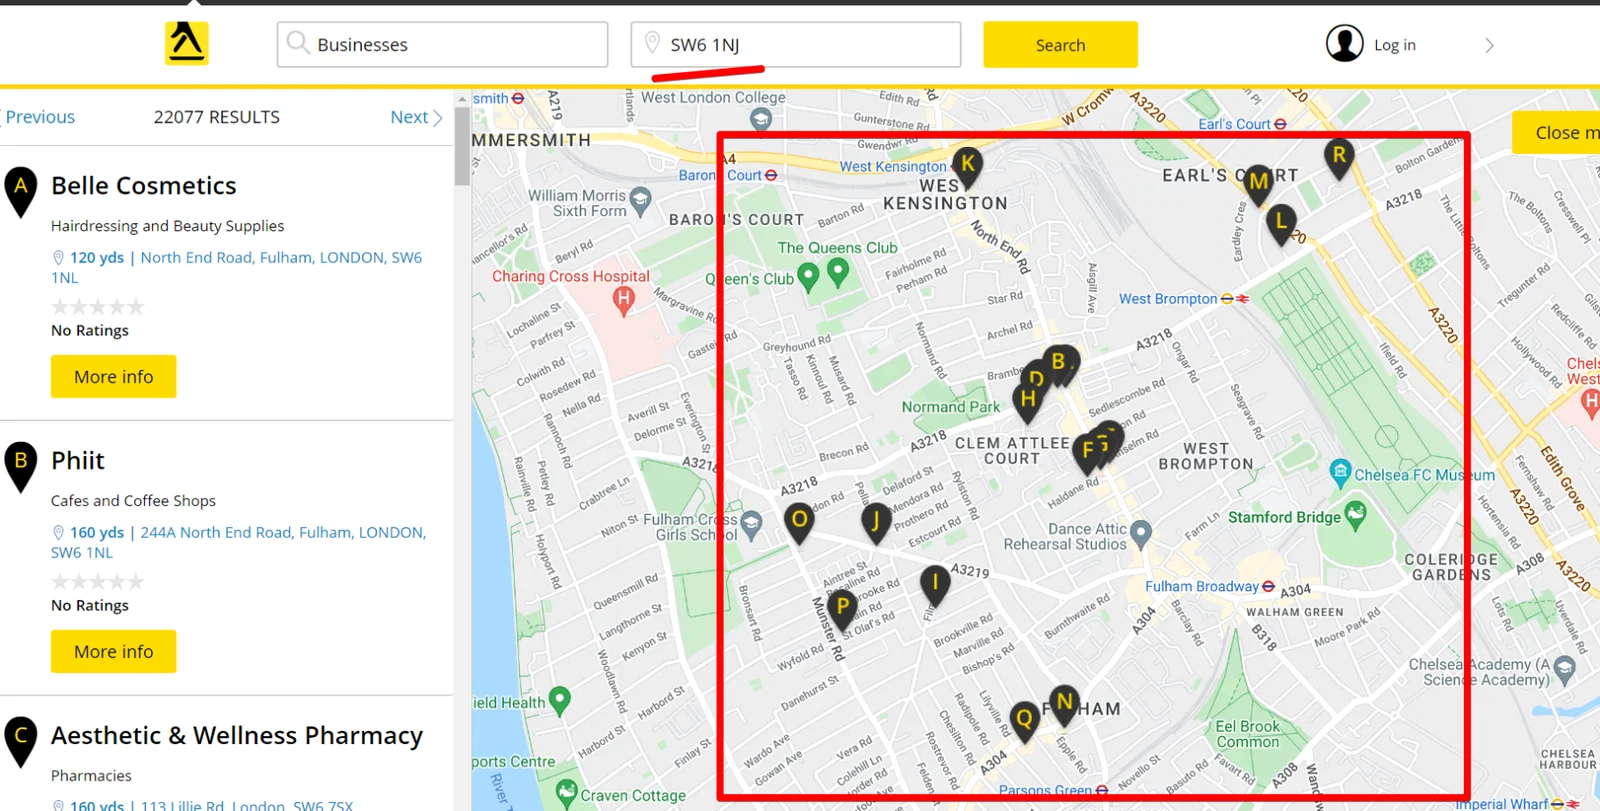The image size is (1600, 811).
Task: Select map marker Q in Fulham
Action: pos(1024,721)
